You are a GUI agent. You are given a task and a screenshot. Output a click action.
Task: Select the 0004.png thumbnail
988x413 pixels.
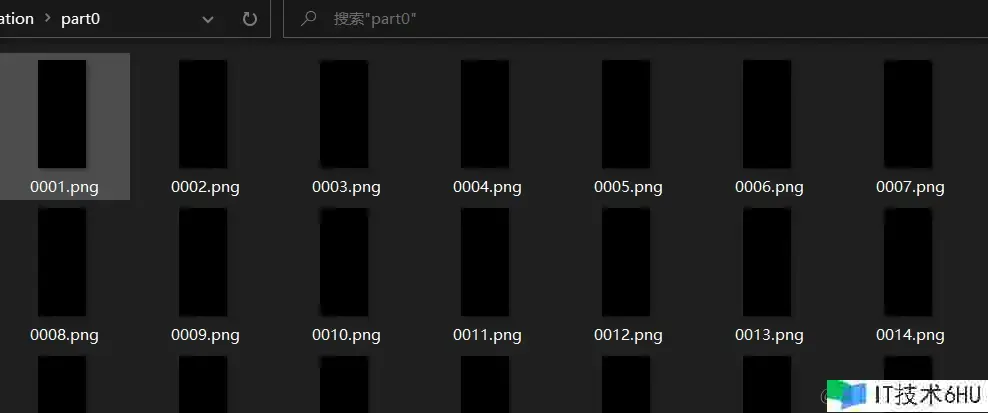point(485,114)
